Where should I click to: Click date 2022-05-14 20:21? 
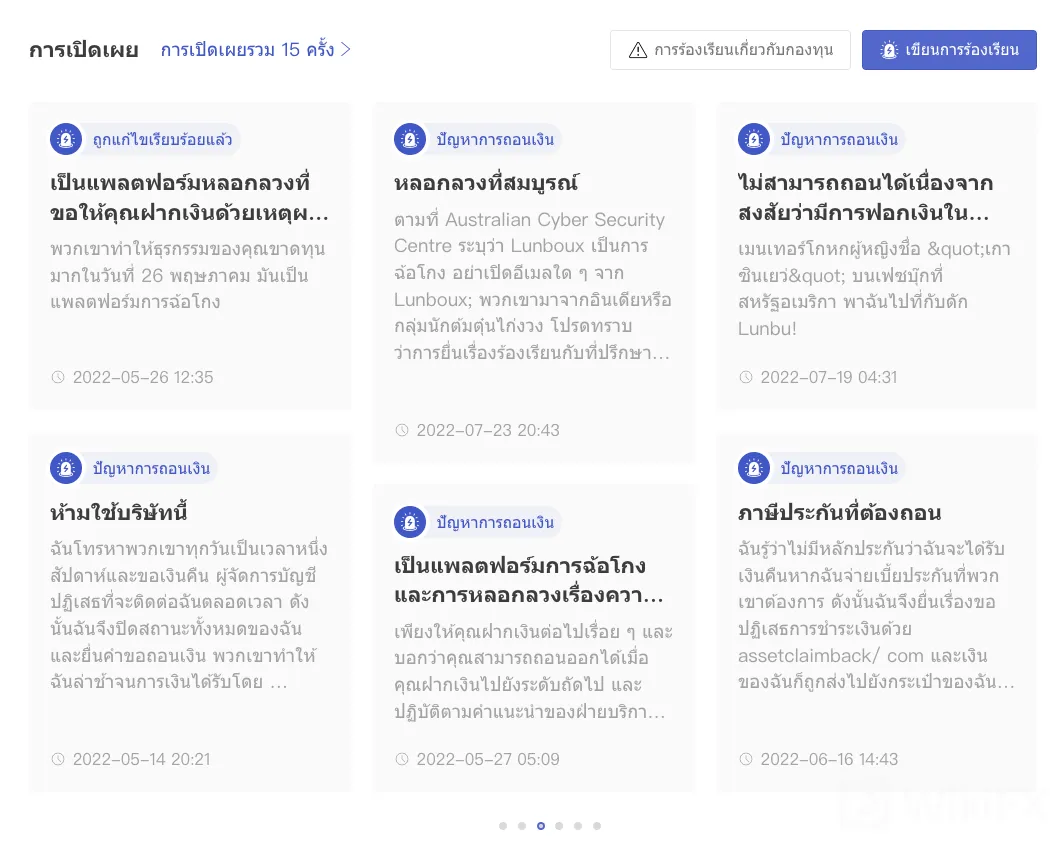point(141,759)
